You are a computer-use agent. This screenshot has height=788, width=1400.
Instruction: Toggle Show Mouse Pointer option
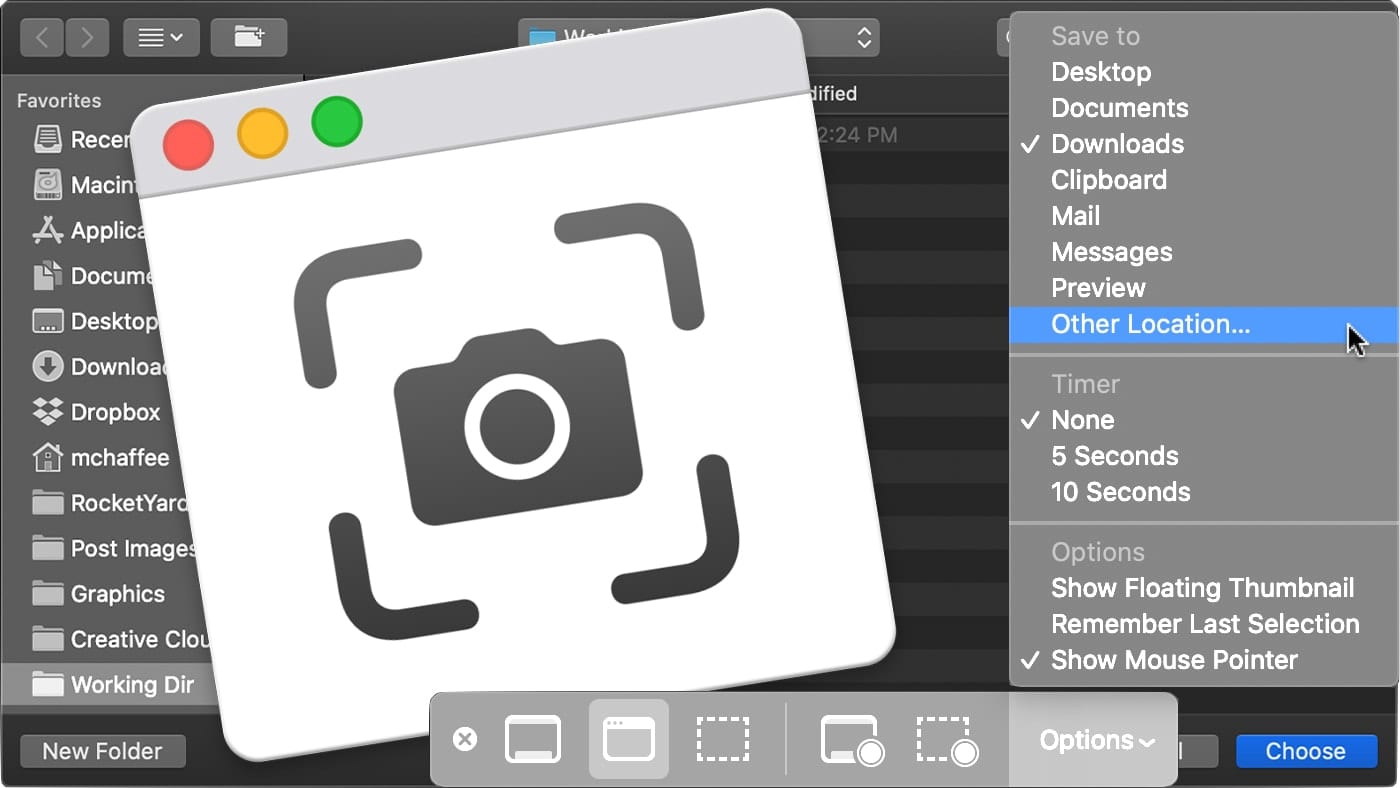(x=1174, y=660)
